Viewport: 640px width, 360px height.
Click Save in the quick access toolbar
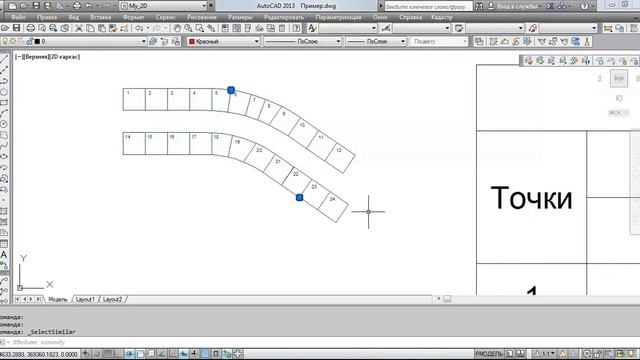(x=36, y=6)
